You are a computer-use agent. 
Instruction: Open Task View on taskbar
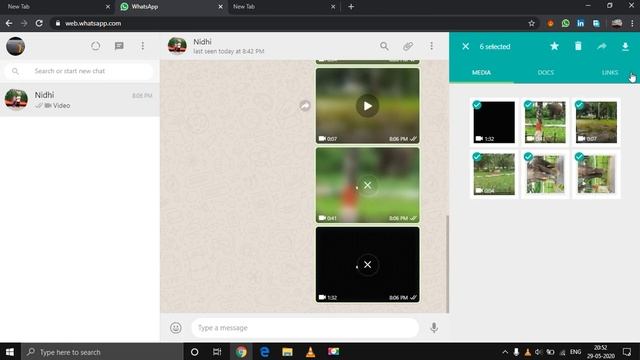(217, 352)
